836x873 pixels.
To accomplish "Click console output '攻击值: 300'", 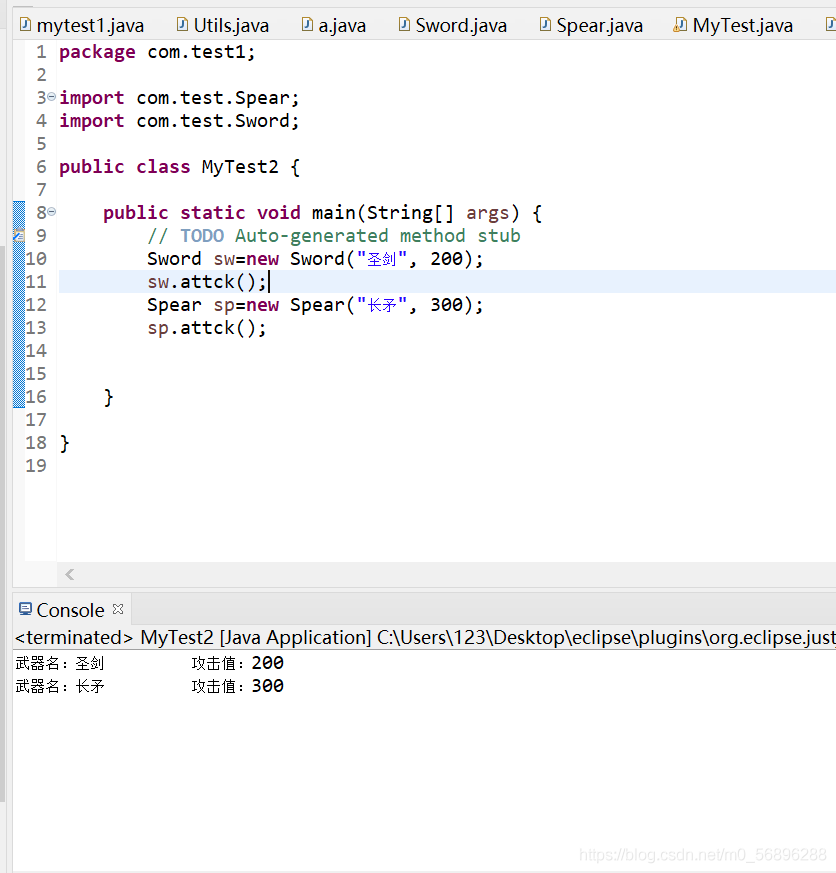I will (238, 686).
